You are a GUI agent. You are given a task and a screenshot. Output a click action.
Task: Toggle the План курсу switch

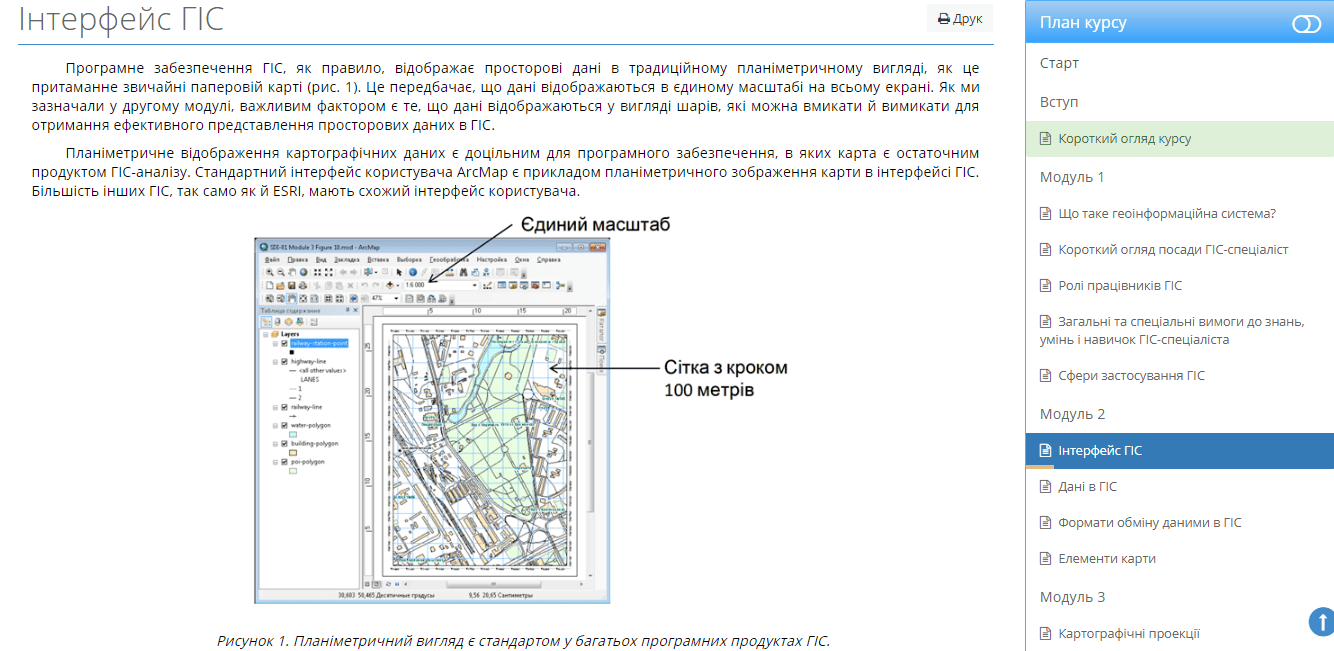tap(1306, 23)
